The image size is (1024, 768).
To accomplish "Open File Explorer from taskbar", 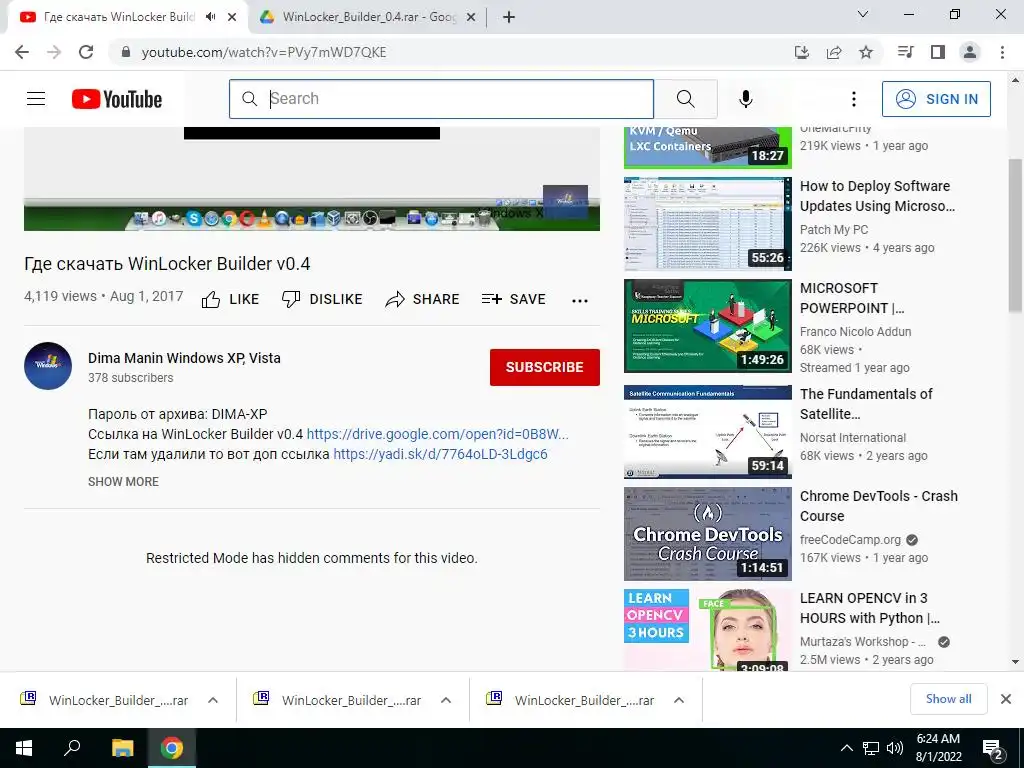I will pos(122,748).
